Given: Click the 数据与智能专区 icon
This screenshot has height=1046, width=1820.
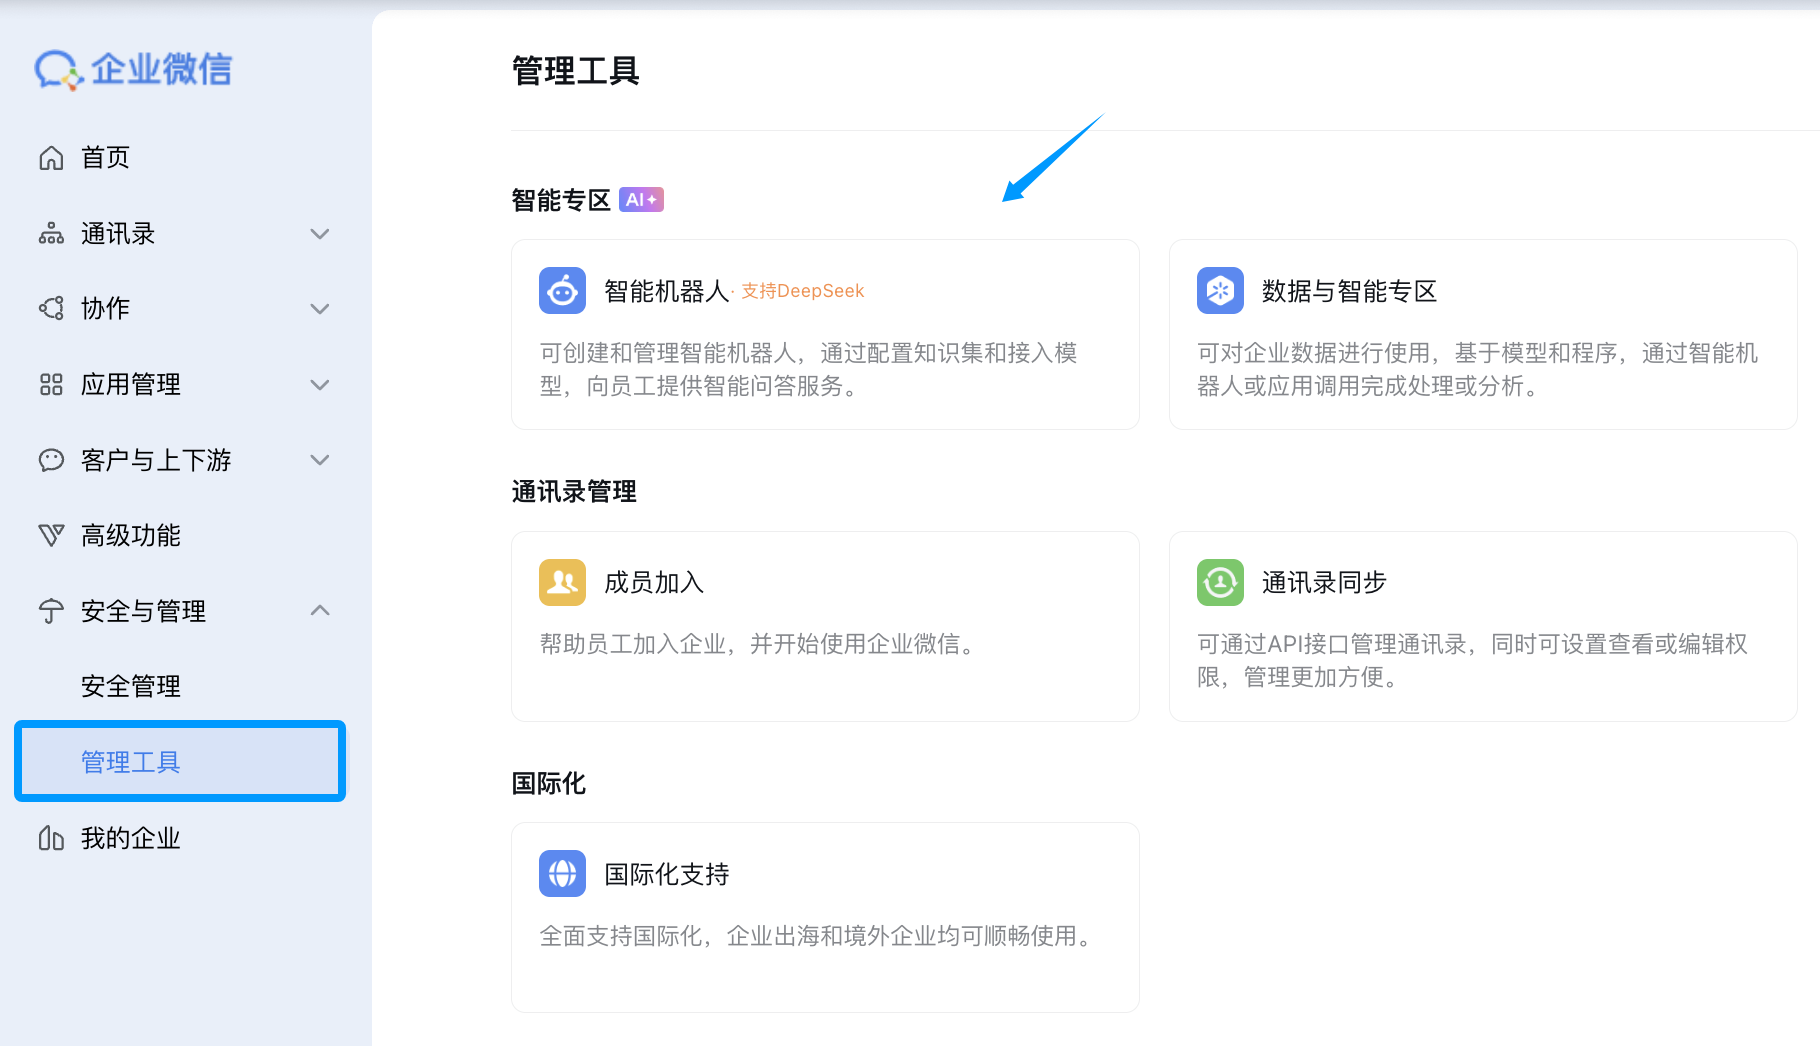Looking at the screenshot, I should click(1219, 290).
